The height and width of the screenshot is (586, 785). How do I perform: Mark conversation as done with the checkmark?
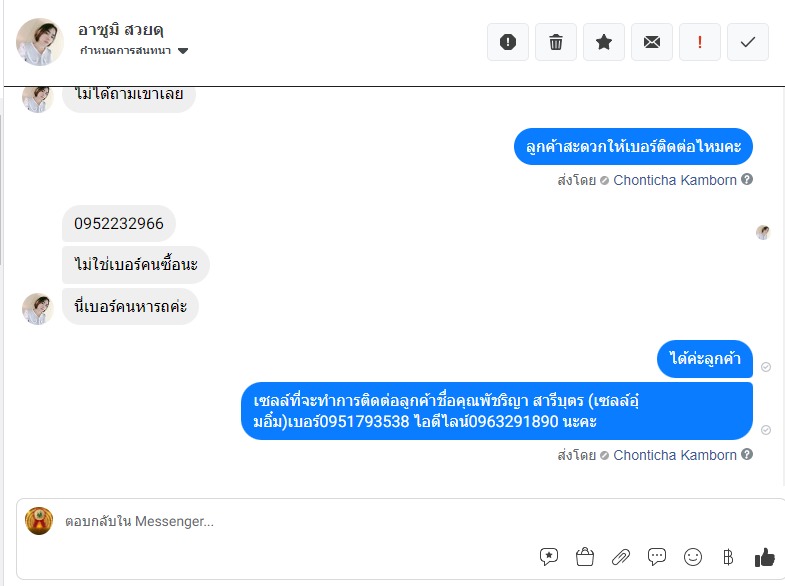tap(748, 42)
